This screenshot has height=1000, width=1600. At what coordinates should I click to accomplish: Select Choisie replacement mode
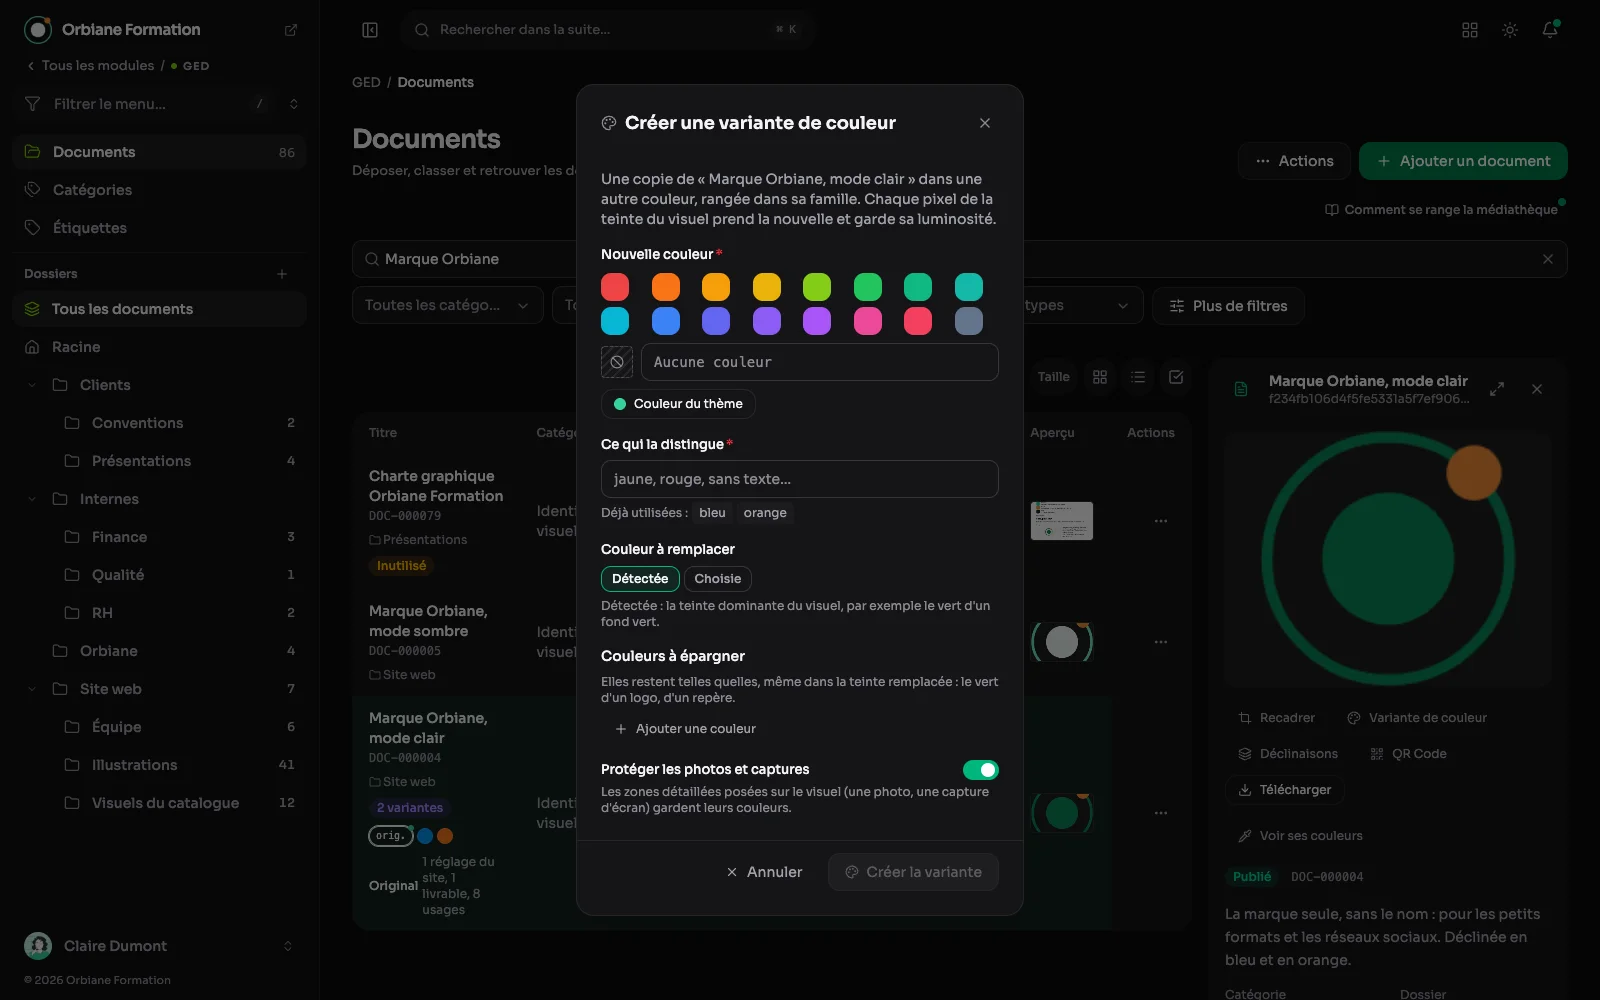pyautogui.click(x=718, y=579)
